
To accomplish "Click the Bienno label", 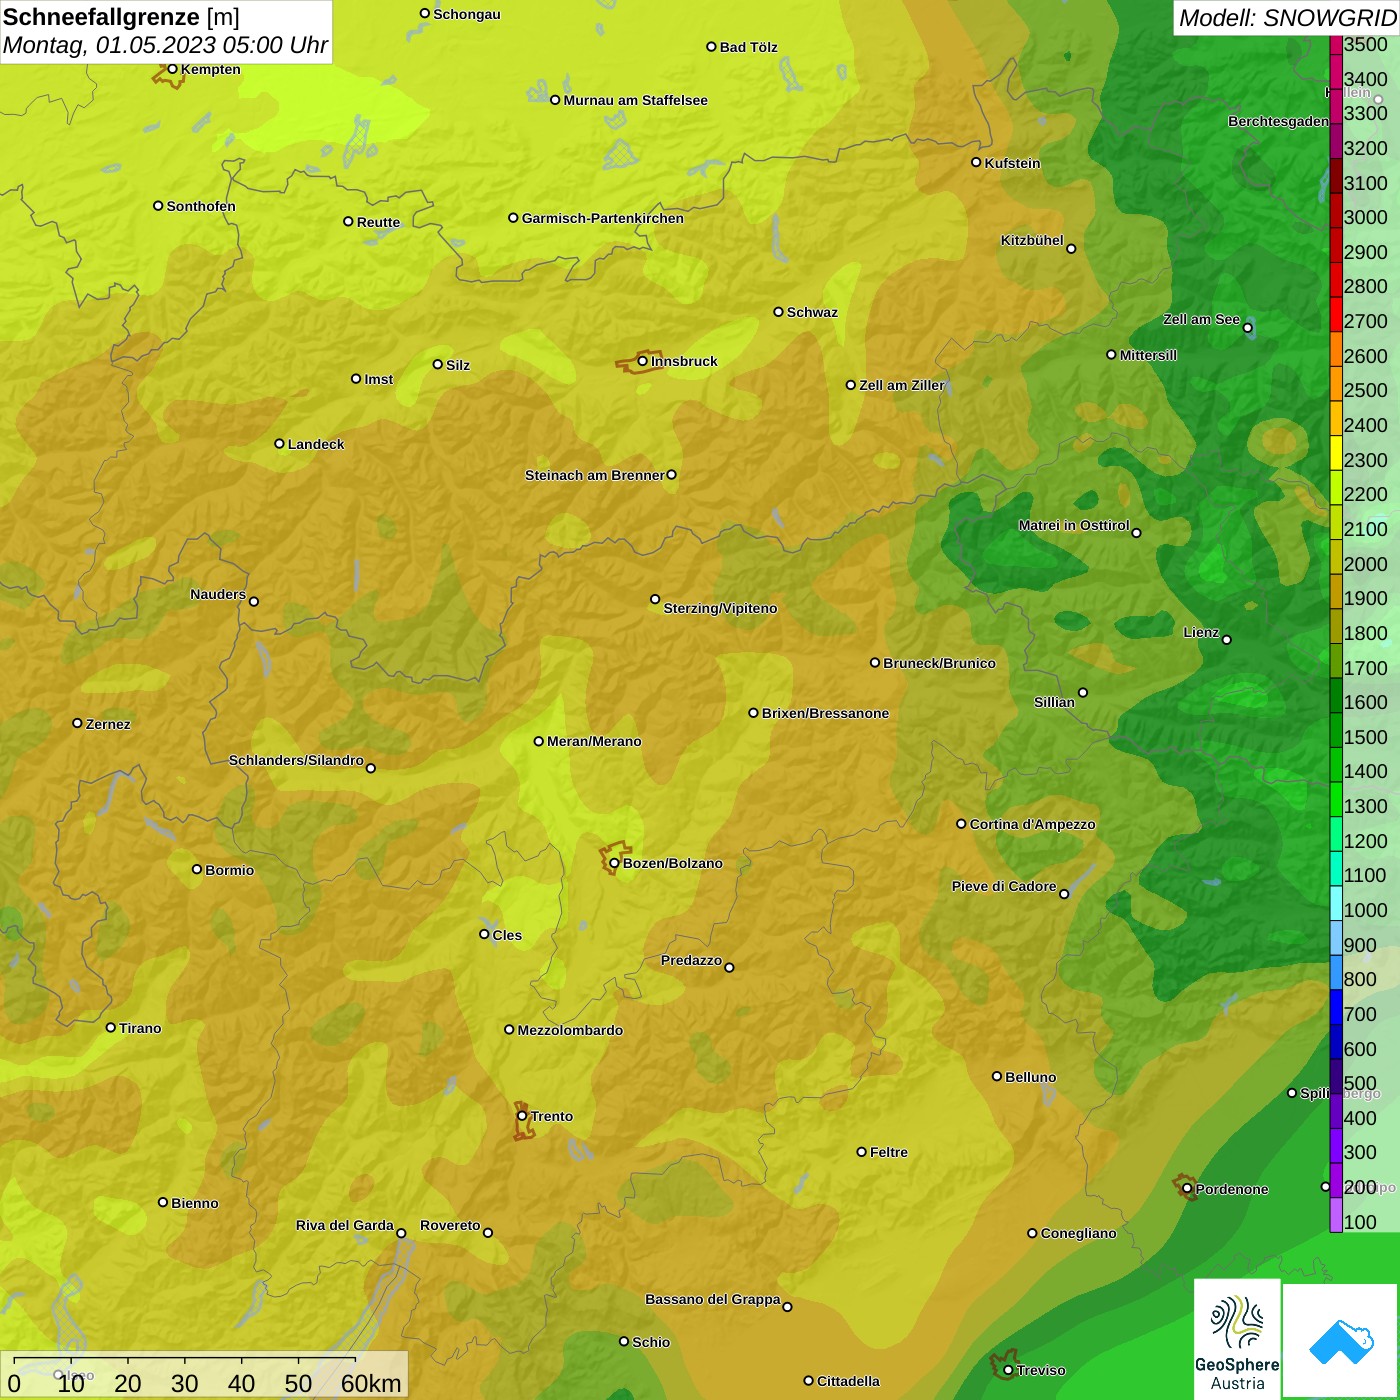I will [x=195, y=1203].
